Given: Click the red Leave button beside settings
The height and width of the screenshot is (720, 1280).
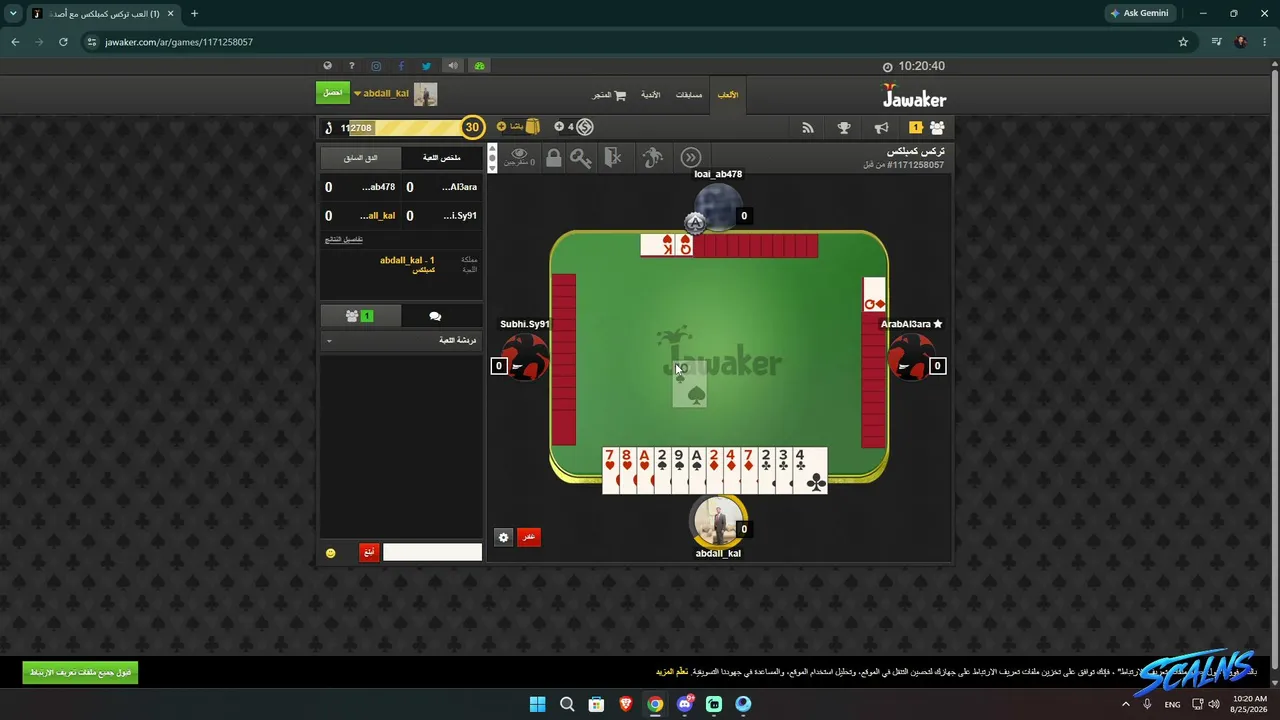Looking at the screenshot, I should [529, 537].
